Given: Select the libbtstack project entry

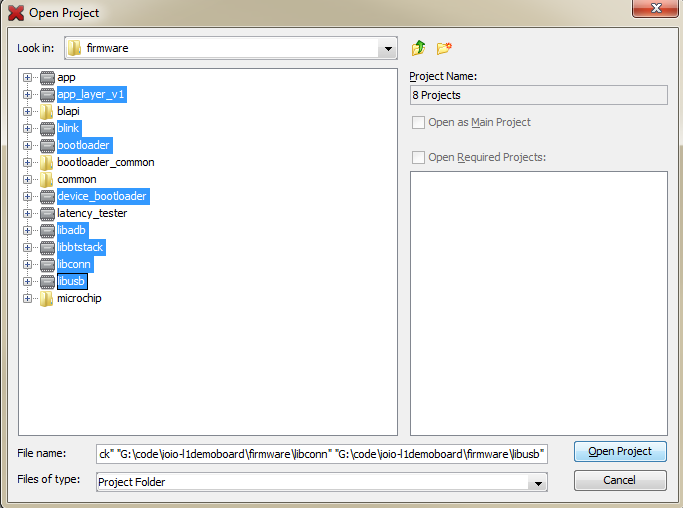Looking at the screenshot, I should 80,247.
